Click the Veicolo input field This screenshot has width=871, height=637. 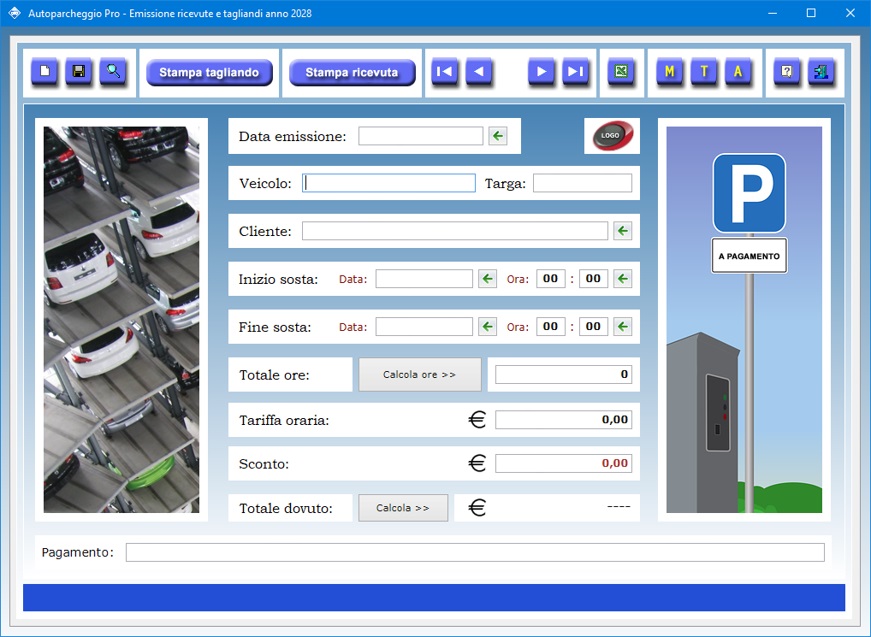tap(389, 183)
